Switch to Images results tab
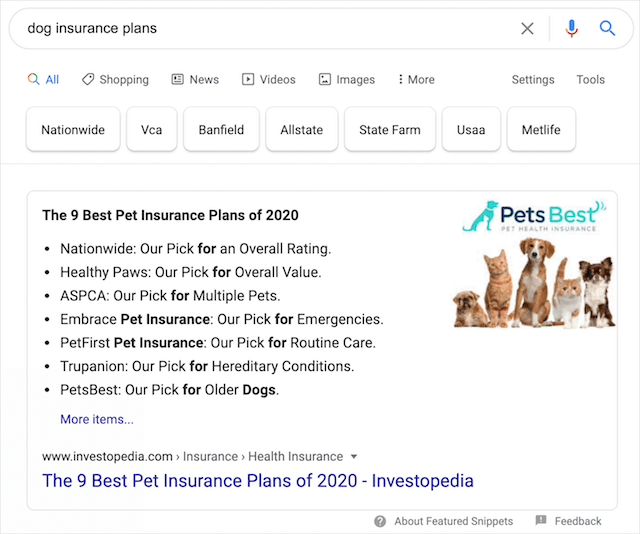The image size is (640, 534). (346, 79)
